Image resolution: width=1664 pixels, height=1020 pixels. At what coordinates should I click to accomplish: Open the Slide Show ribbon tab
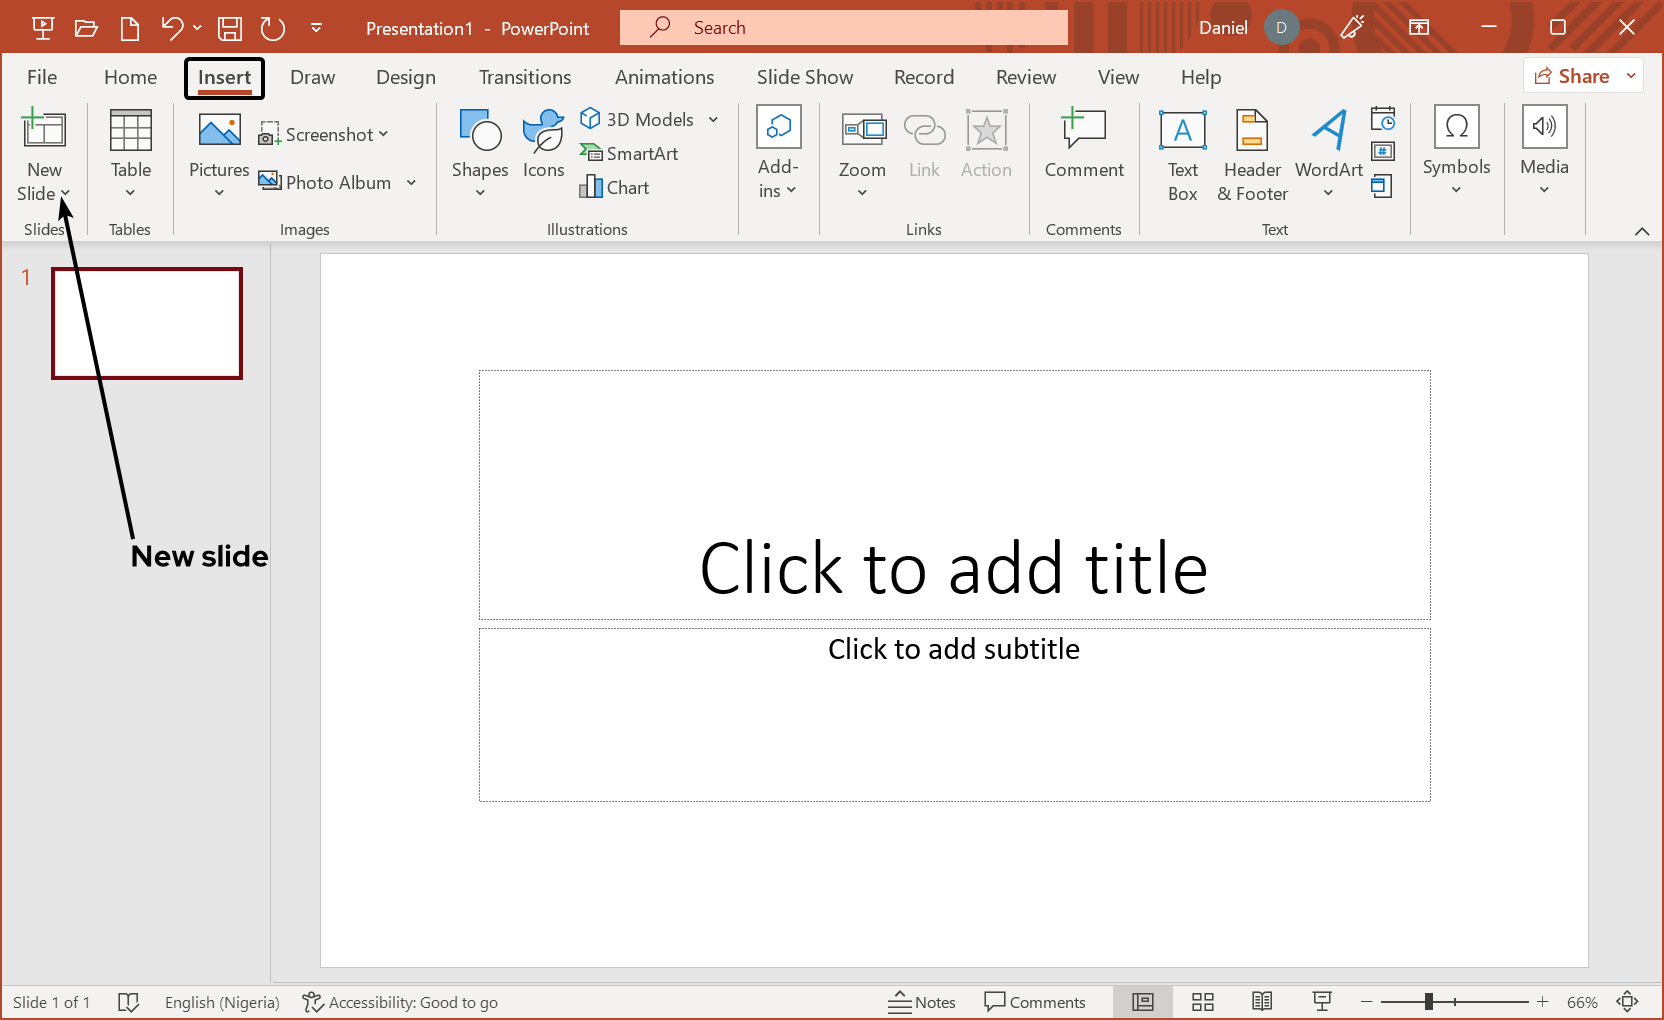point(805,77)
